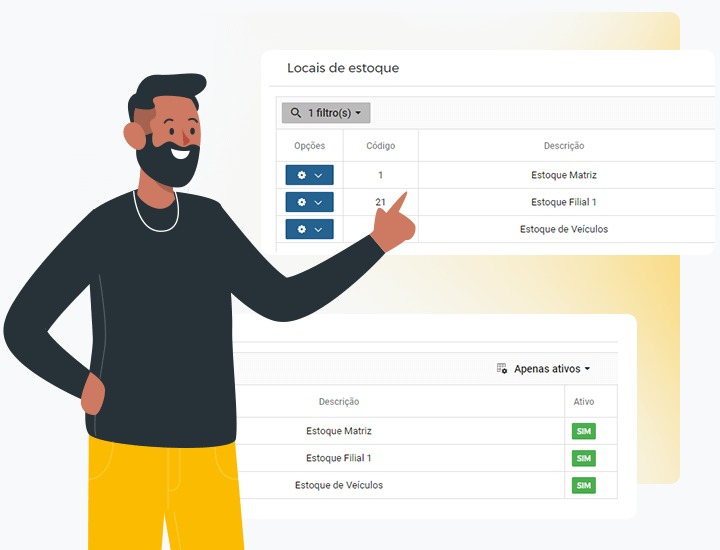720x550 pixels.
Task: Select code cell 21 in upper table
Action: [x=380, y=202]
